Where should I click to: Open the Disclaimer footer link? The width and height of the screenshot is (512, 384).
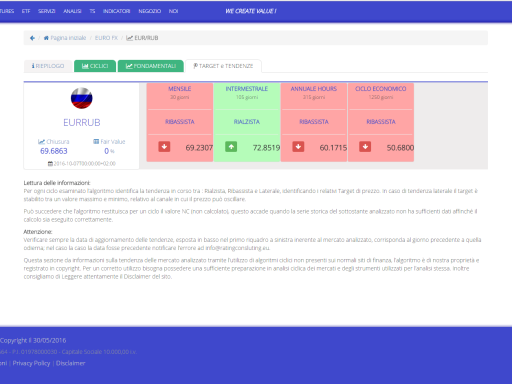(70, 363)
